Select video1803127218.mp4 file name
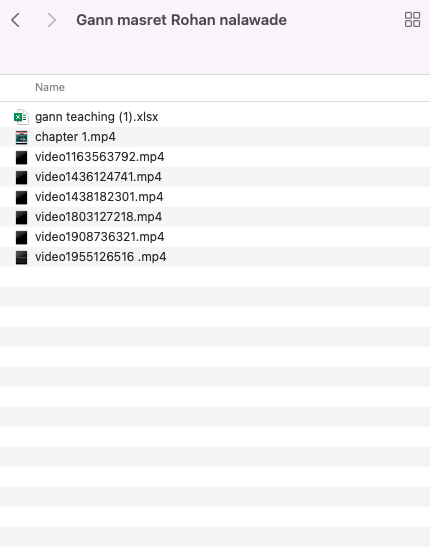This screenshot has width=430, height=548. [99, 217]
